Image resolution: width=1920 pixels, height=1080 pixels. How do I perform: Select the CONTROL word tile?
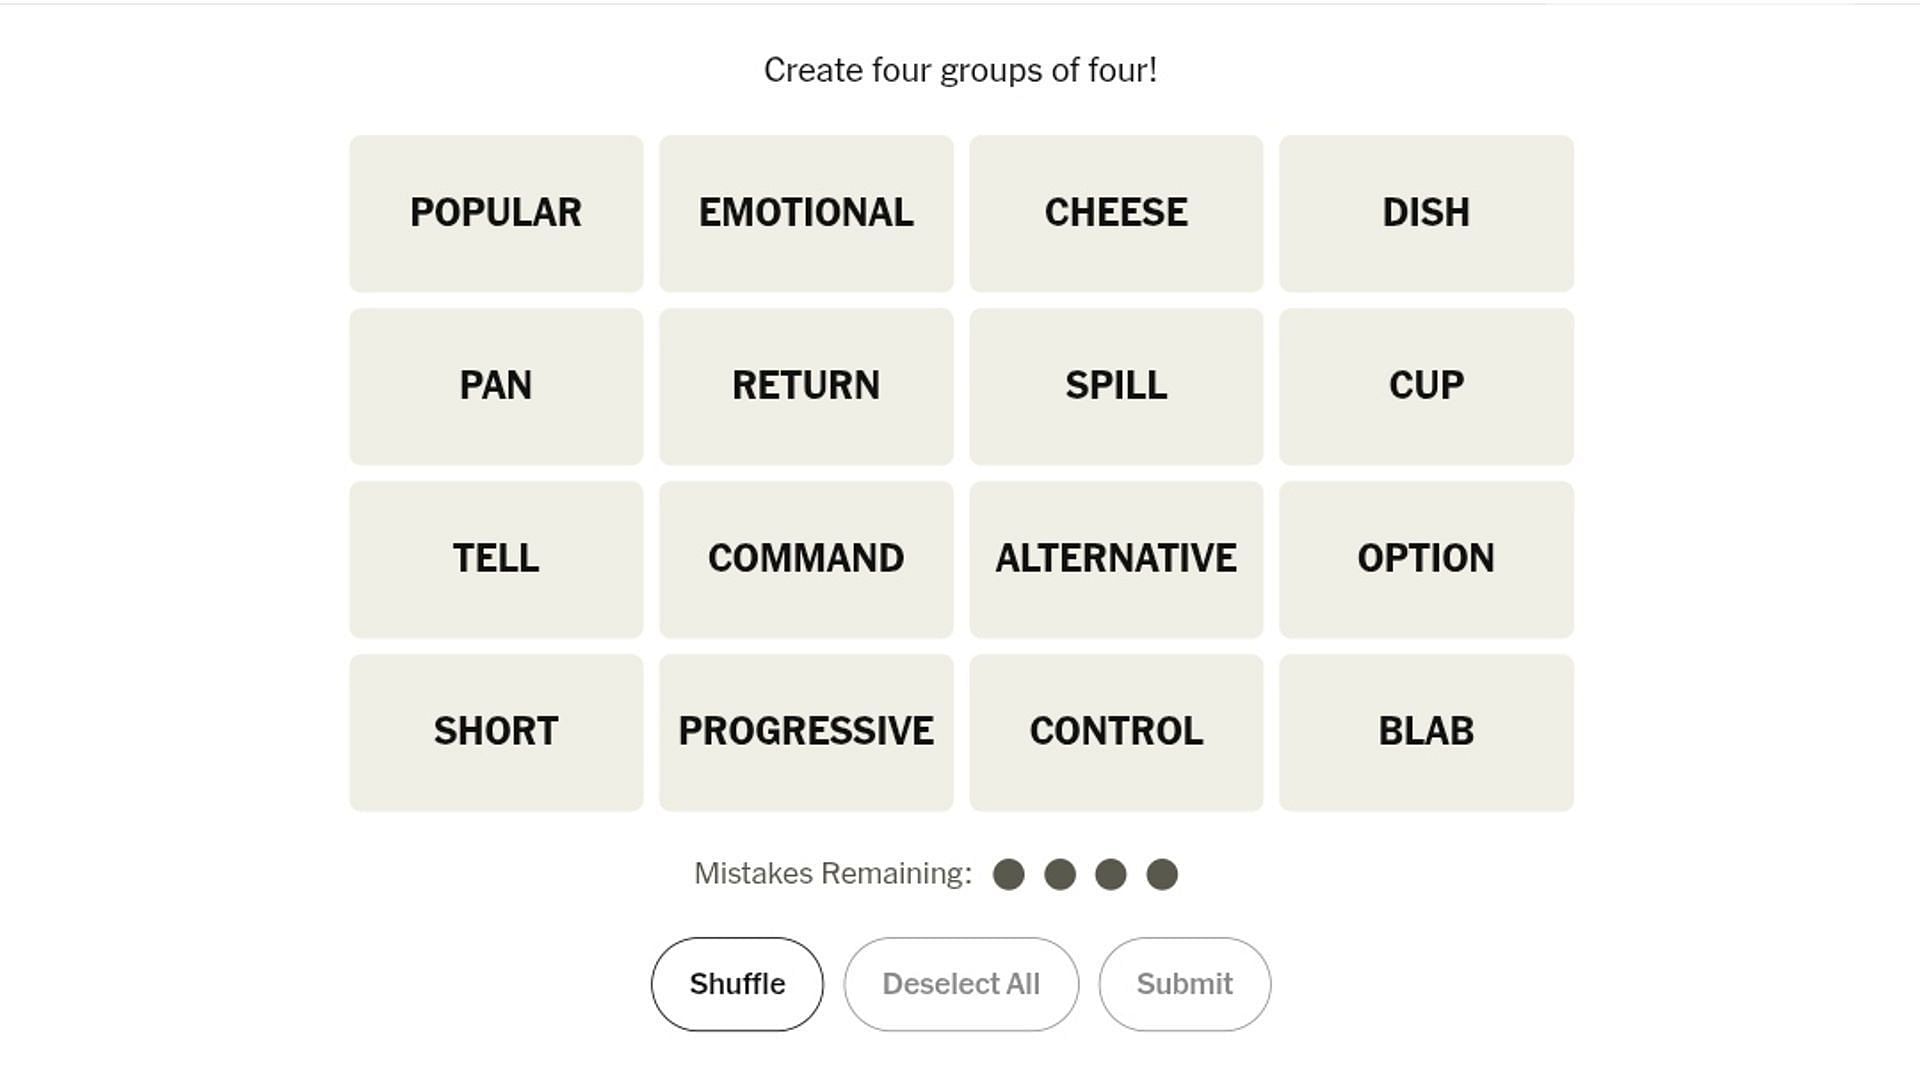coord(1116,731)
